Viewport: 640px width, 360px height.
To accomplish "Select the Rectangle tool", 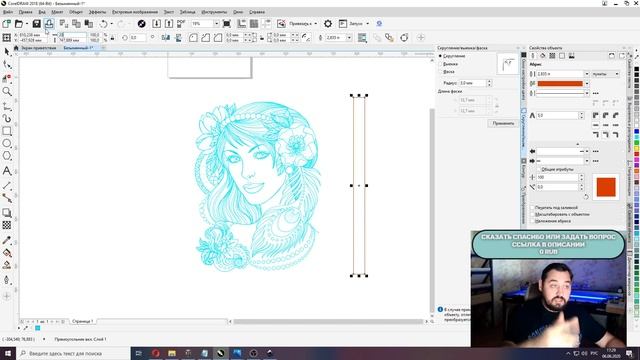I will [x=7, y=131].
